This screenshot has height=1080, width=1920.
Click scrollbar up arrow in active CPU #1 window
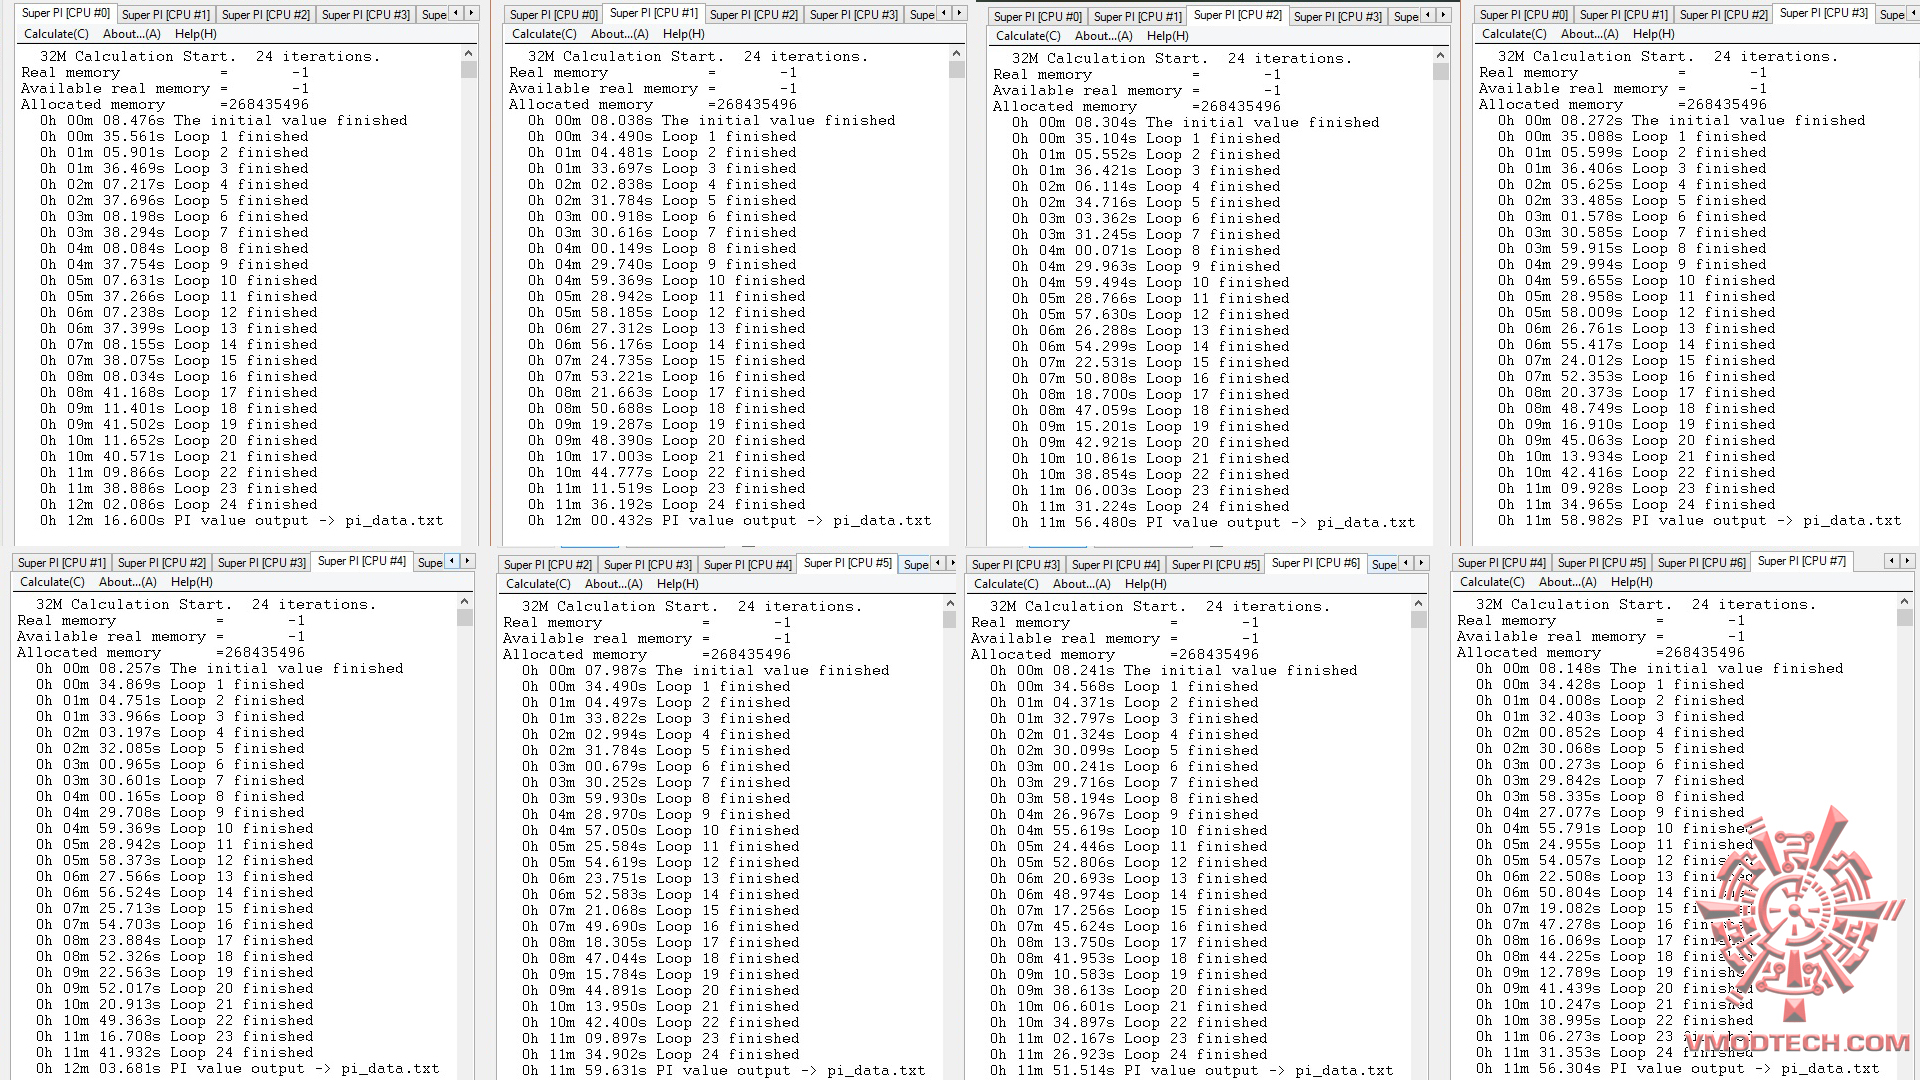(x=956, y=54)
